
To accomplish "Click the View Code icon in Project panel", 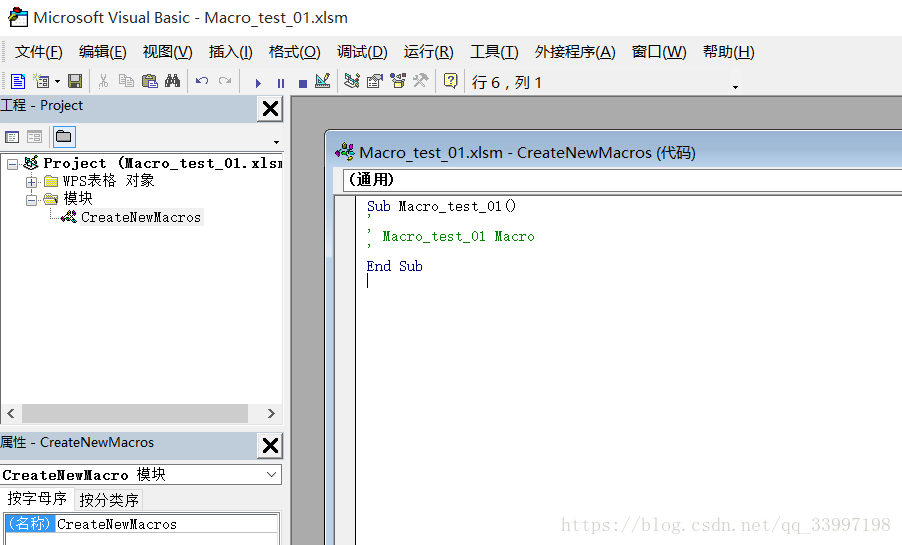I will (12, 137).
